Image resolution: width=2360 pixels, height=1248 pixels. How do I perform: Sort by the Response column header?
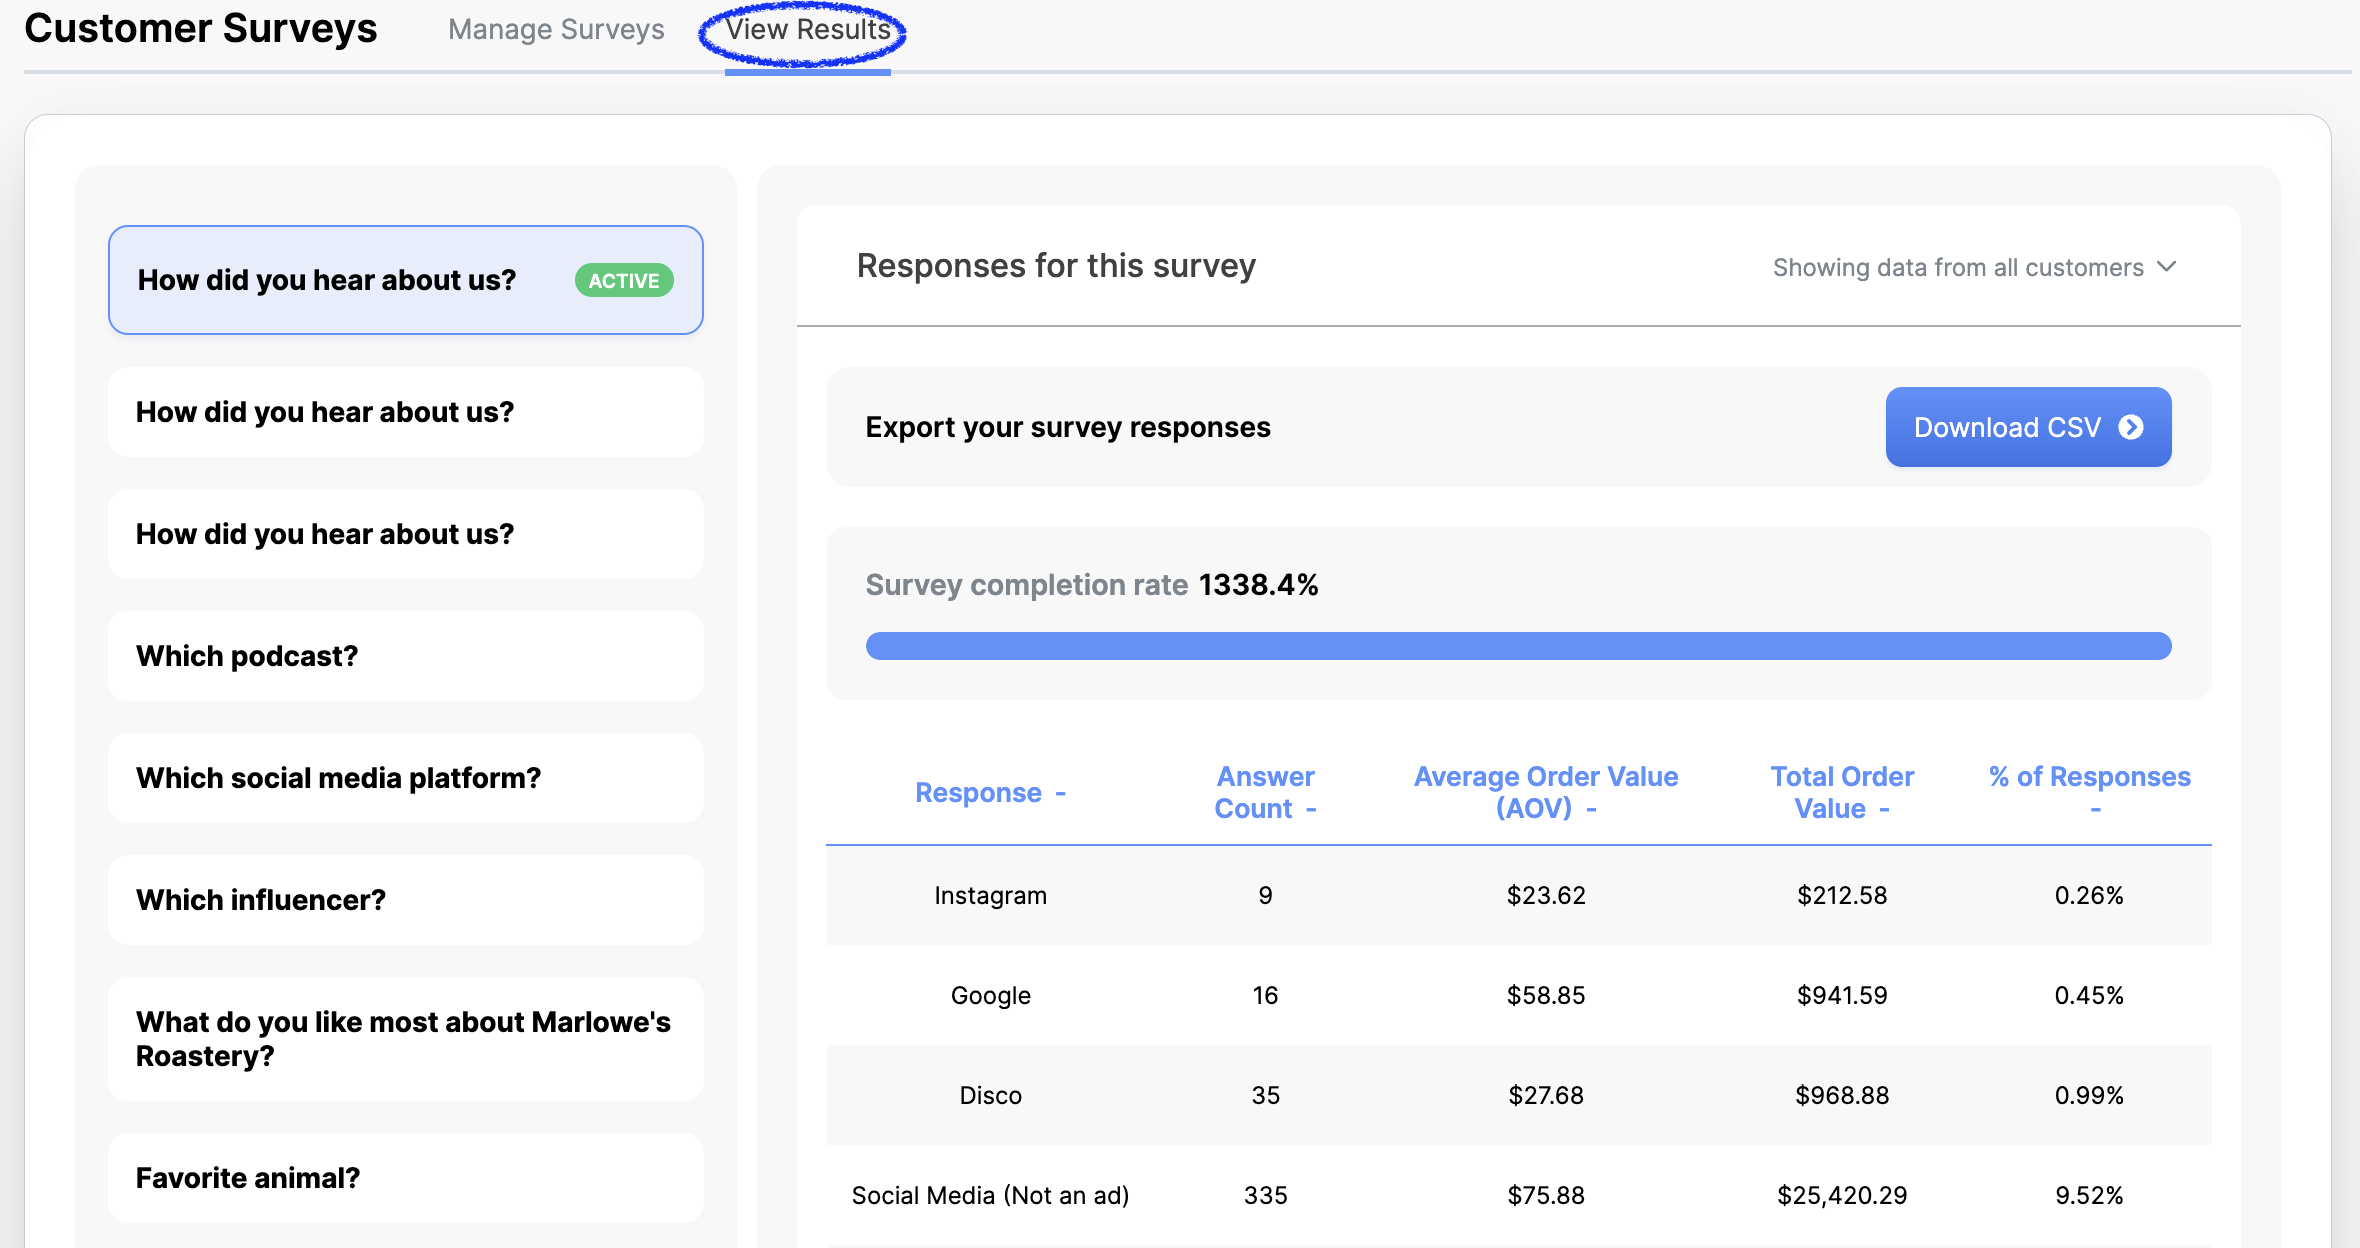990,793
